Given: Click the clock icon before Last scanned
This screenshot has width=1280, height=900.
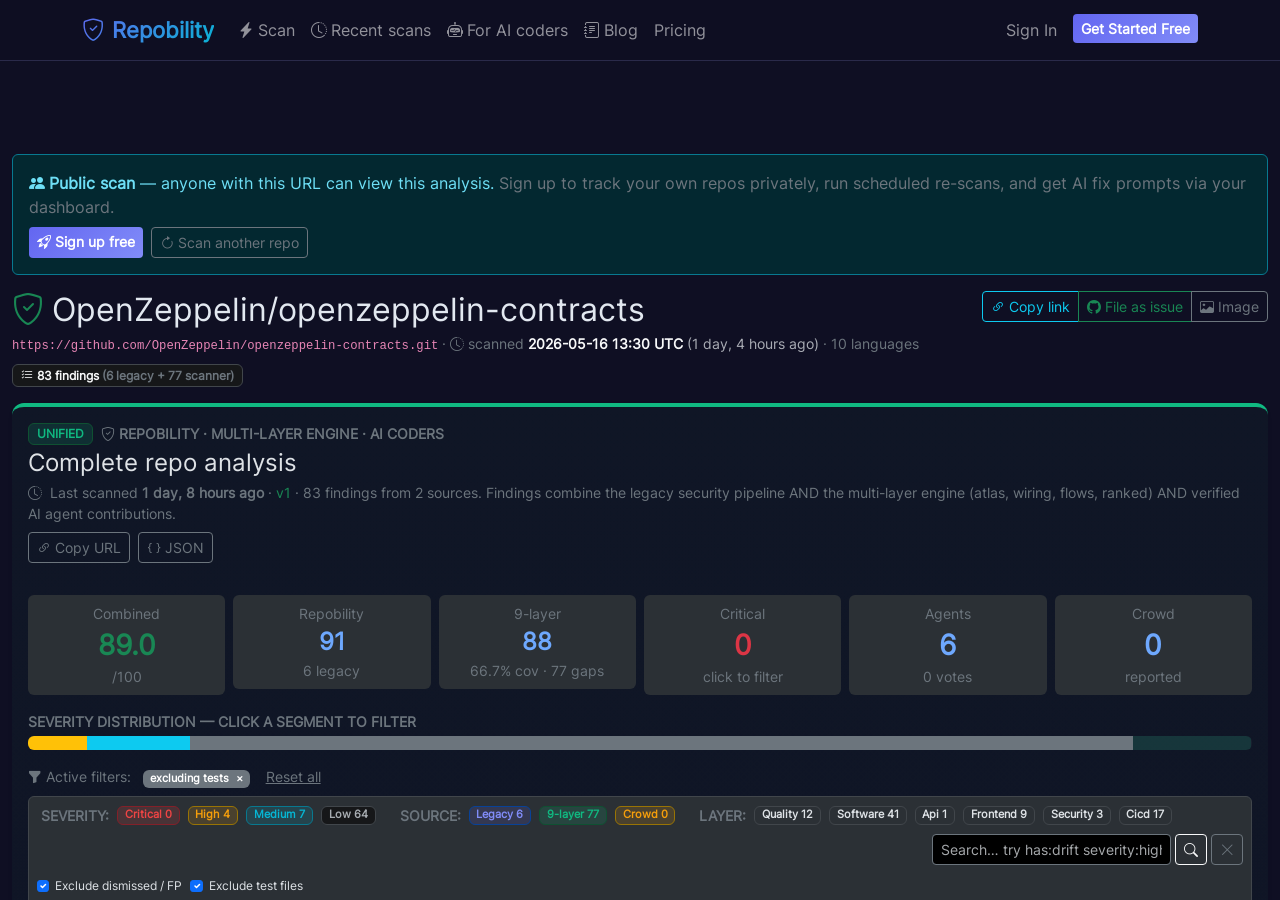Looking at the screenshot, I should tap(35, 493).
